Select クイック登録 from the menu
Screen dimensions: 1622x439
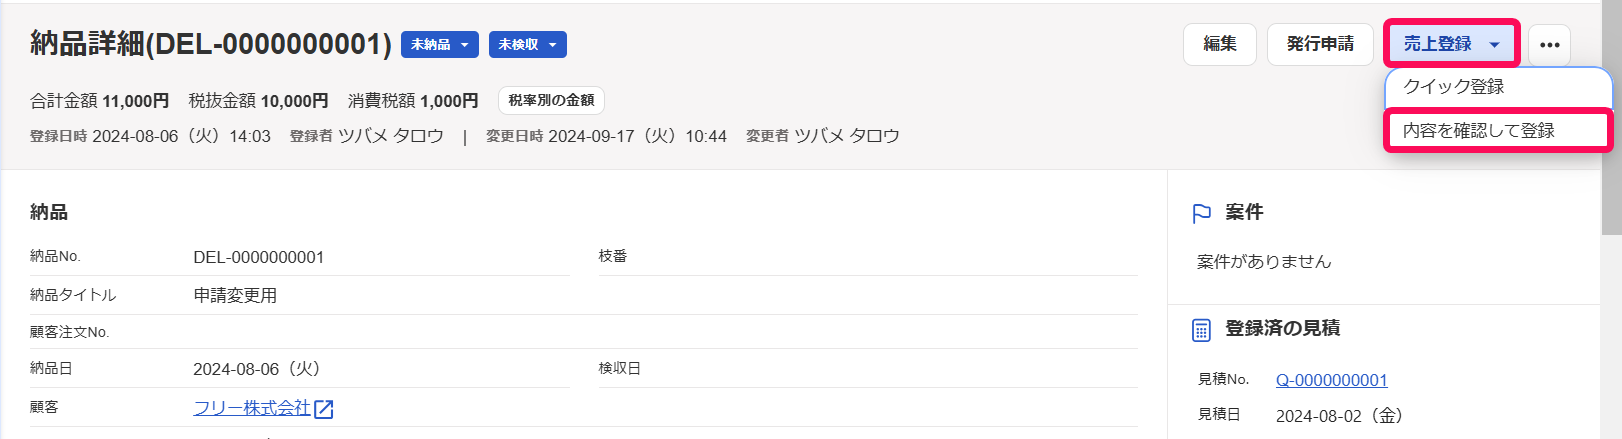point(1454,87)
